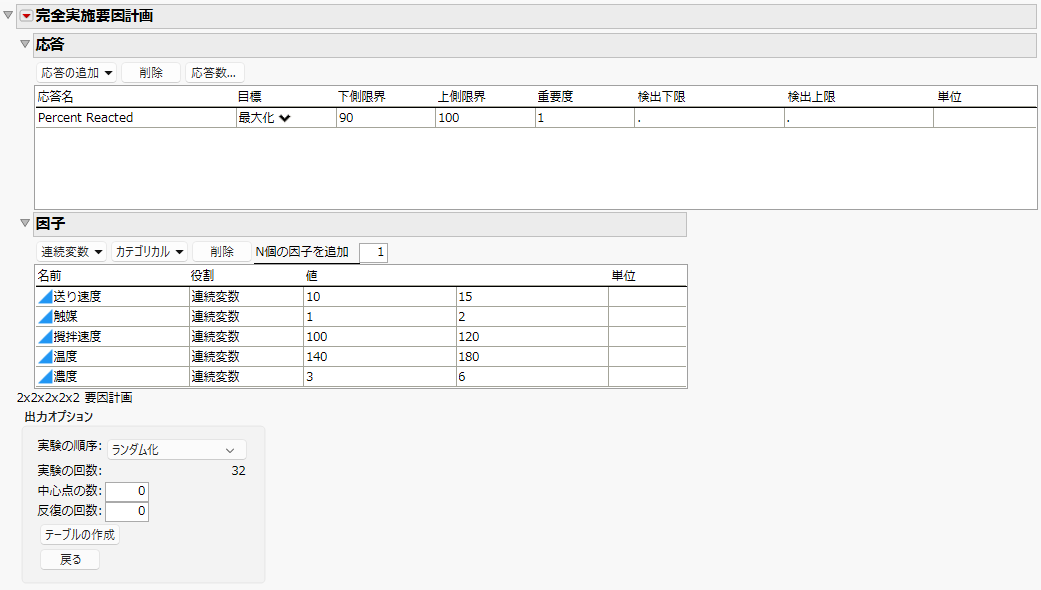Edit the high value 120 for 撹拌速度
The width and height of the screenshot is (1041, 590).
(x=532, y=336)
